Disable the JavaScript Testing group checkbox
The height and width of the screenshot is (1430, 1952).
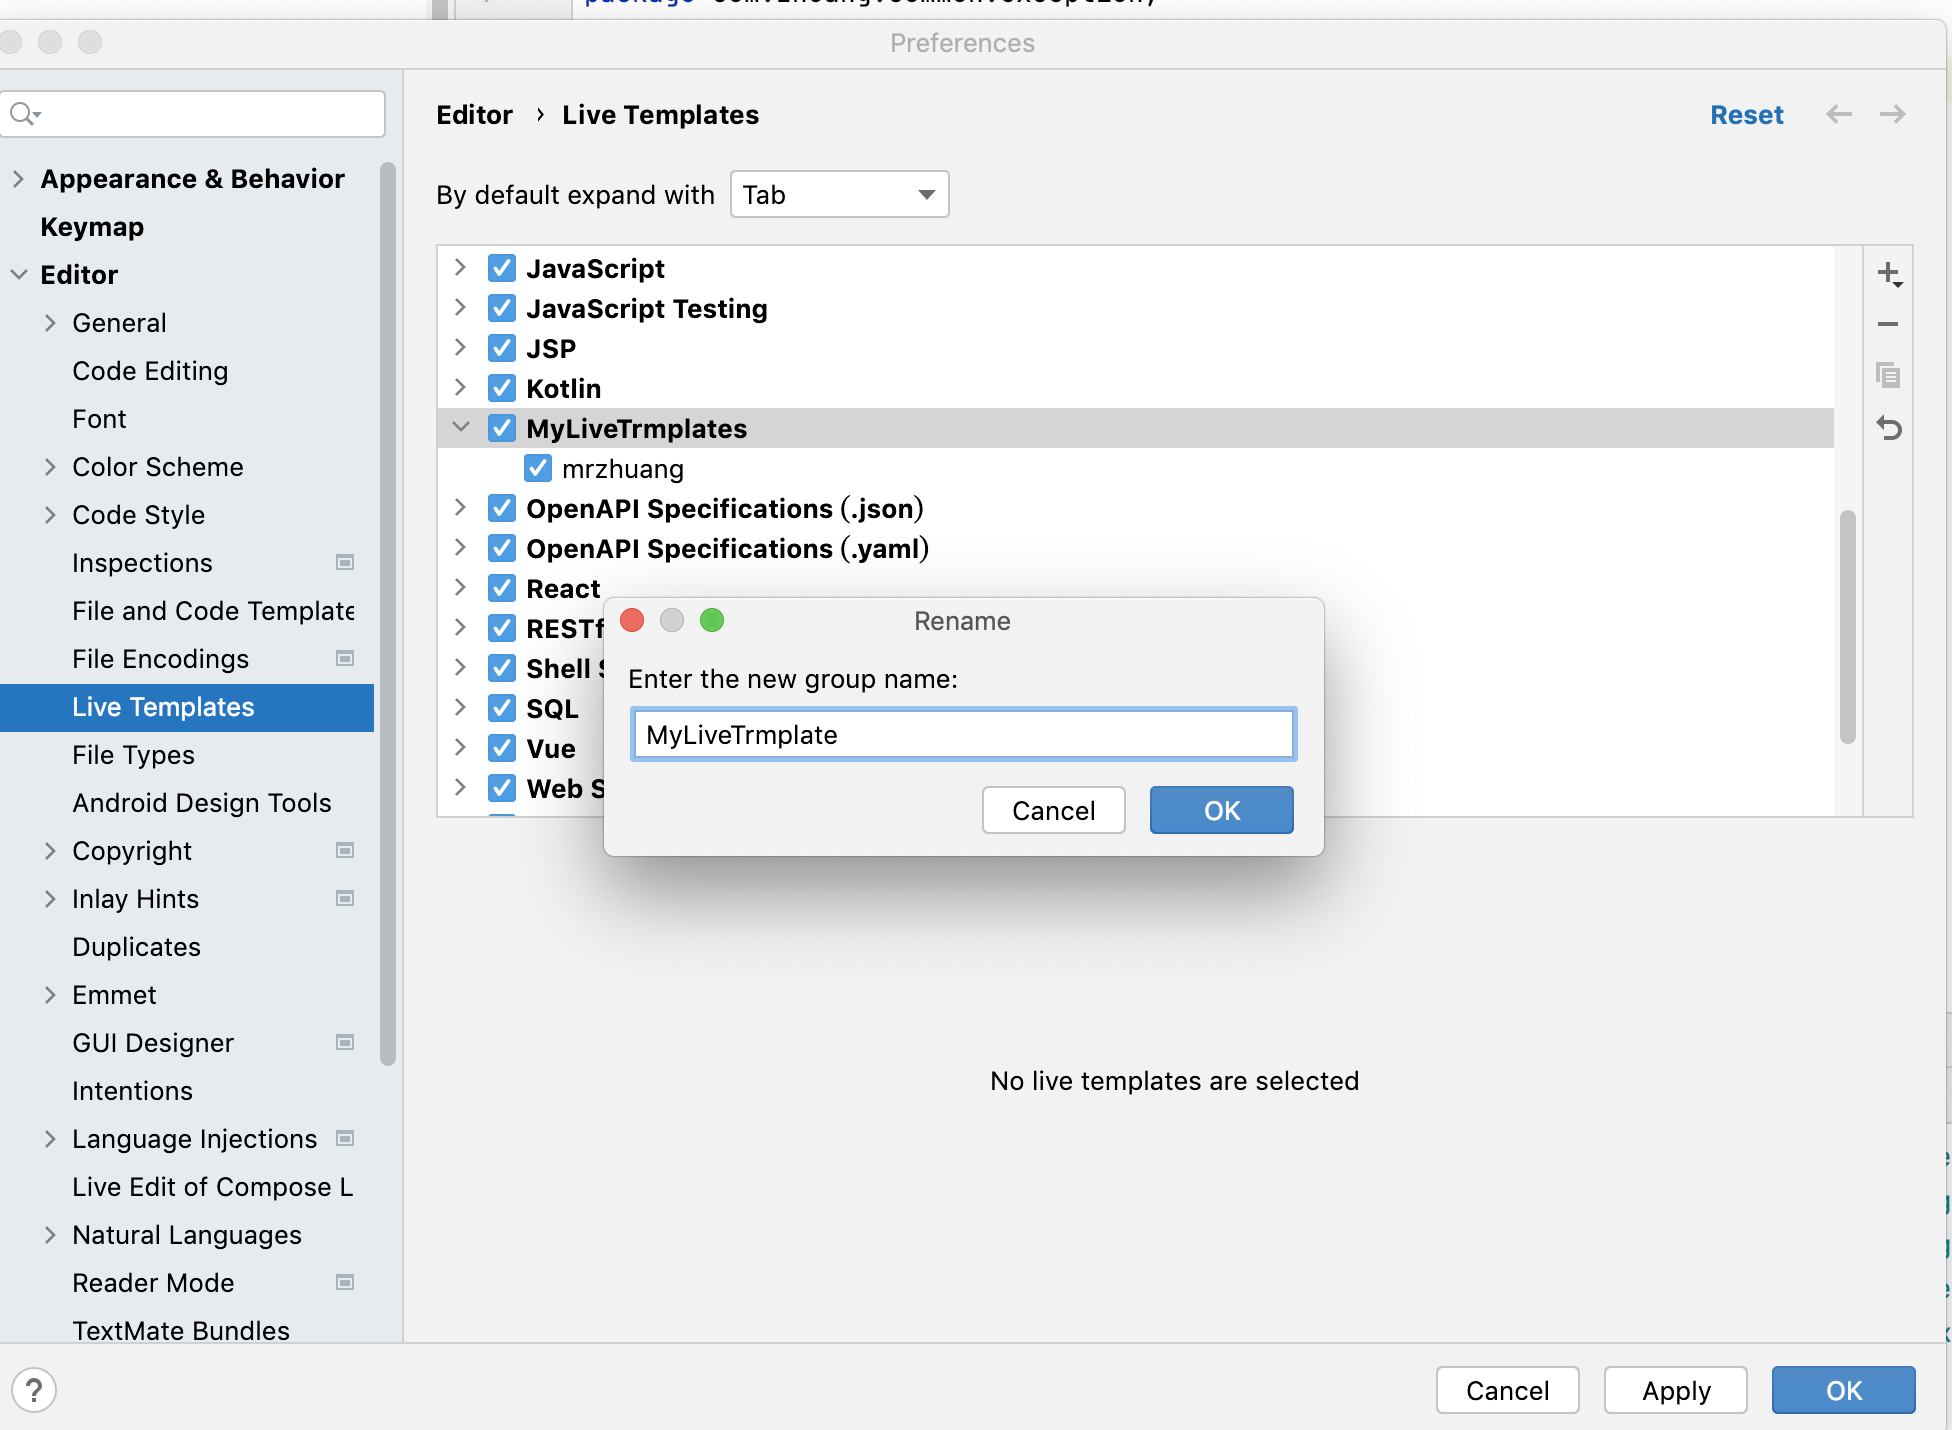[502, 308]
